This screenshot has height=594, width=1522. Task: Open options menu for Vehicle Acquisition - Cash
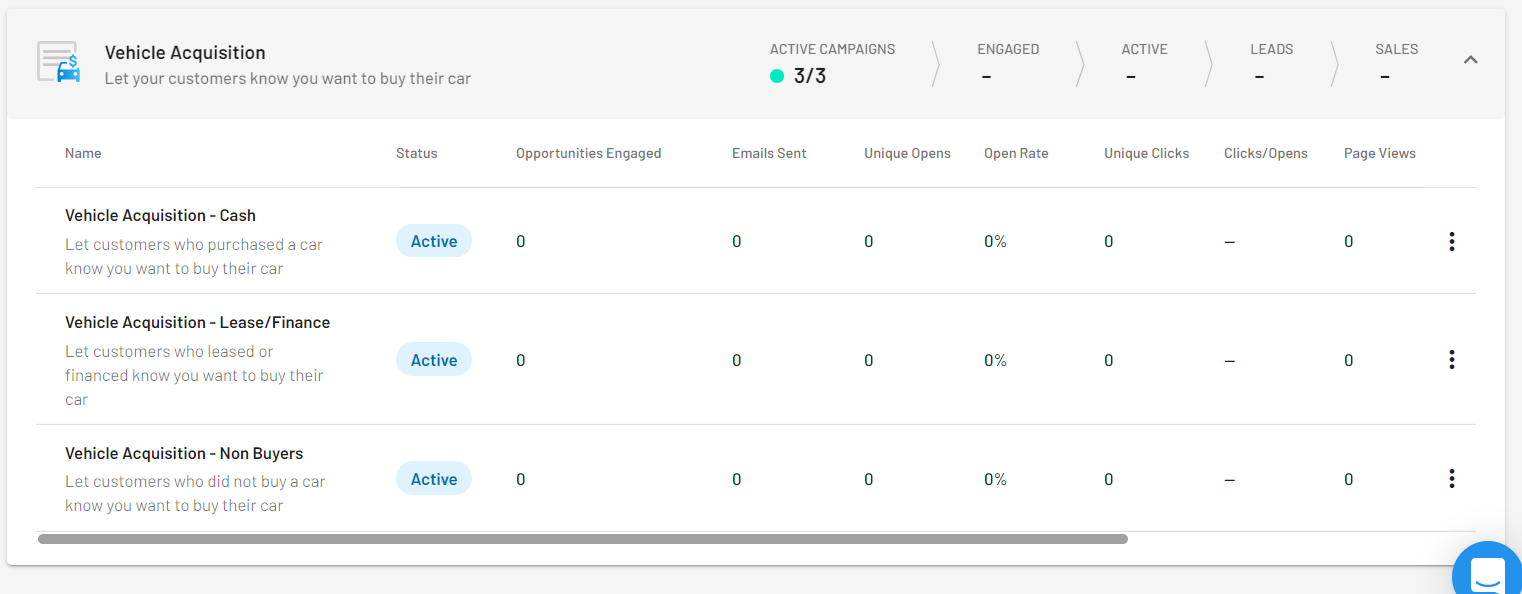click(1451, 241)
